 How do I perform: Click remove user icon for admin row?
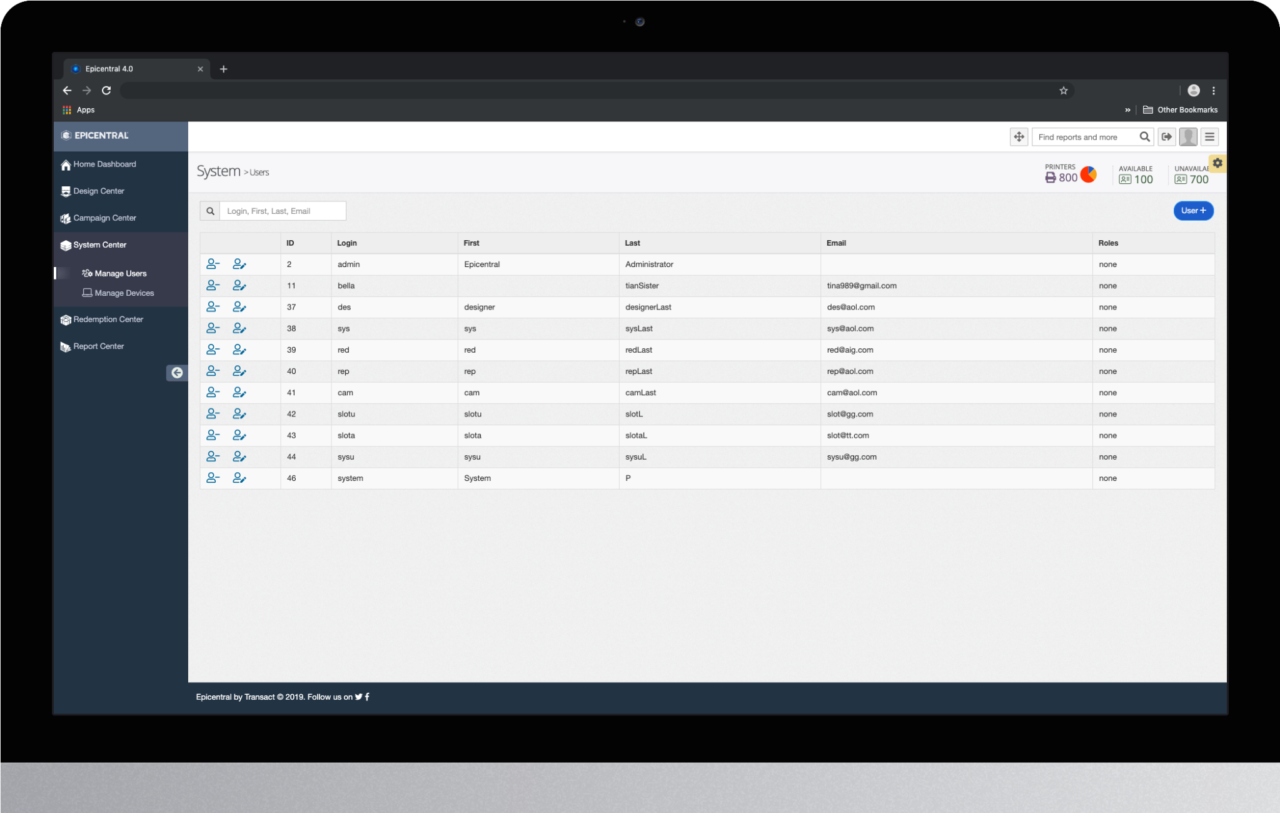coord(212,264)
